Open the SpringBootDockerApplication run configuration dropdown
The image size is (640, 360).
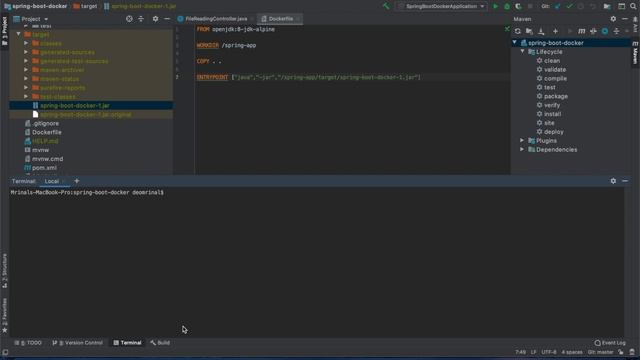coord(441,7)
